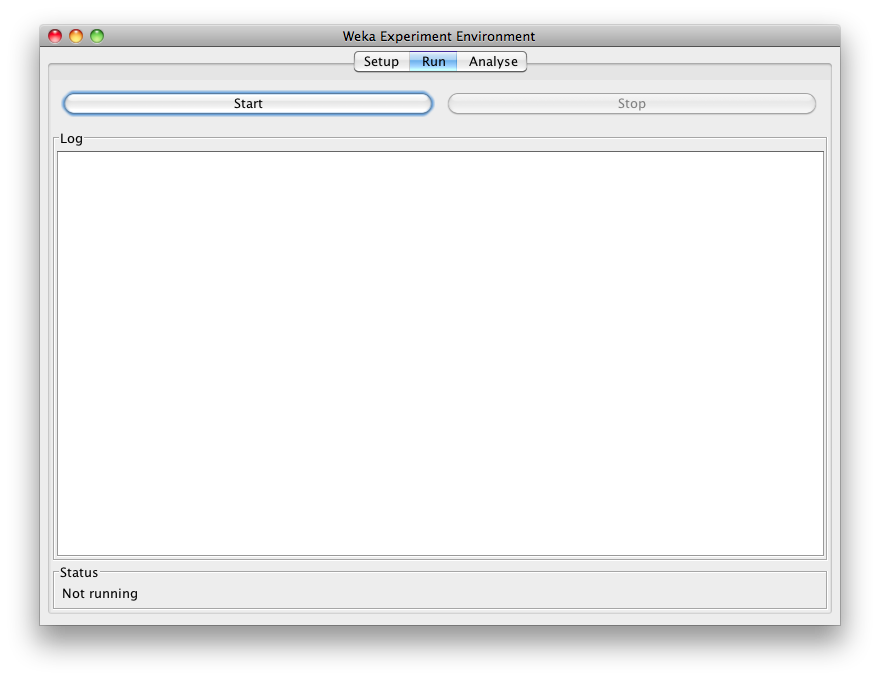Click the Log panel label
The height and width of the screenshot is (680, 880).
tap(71, 139)
